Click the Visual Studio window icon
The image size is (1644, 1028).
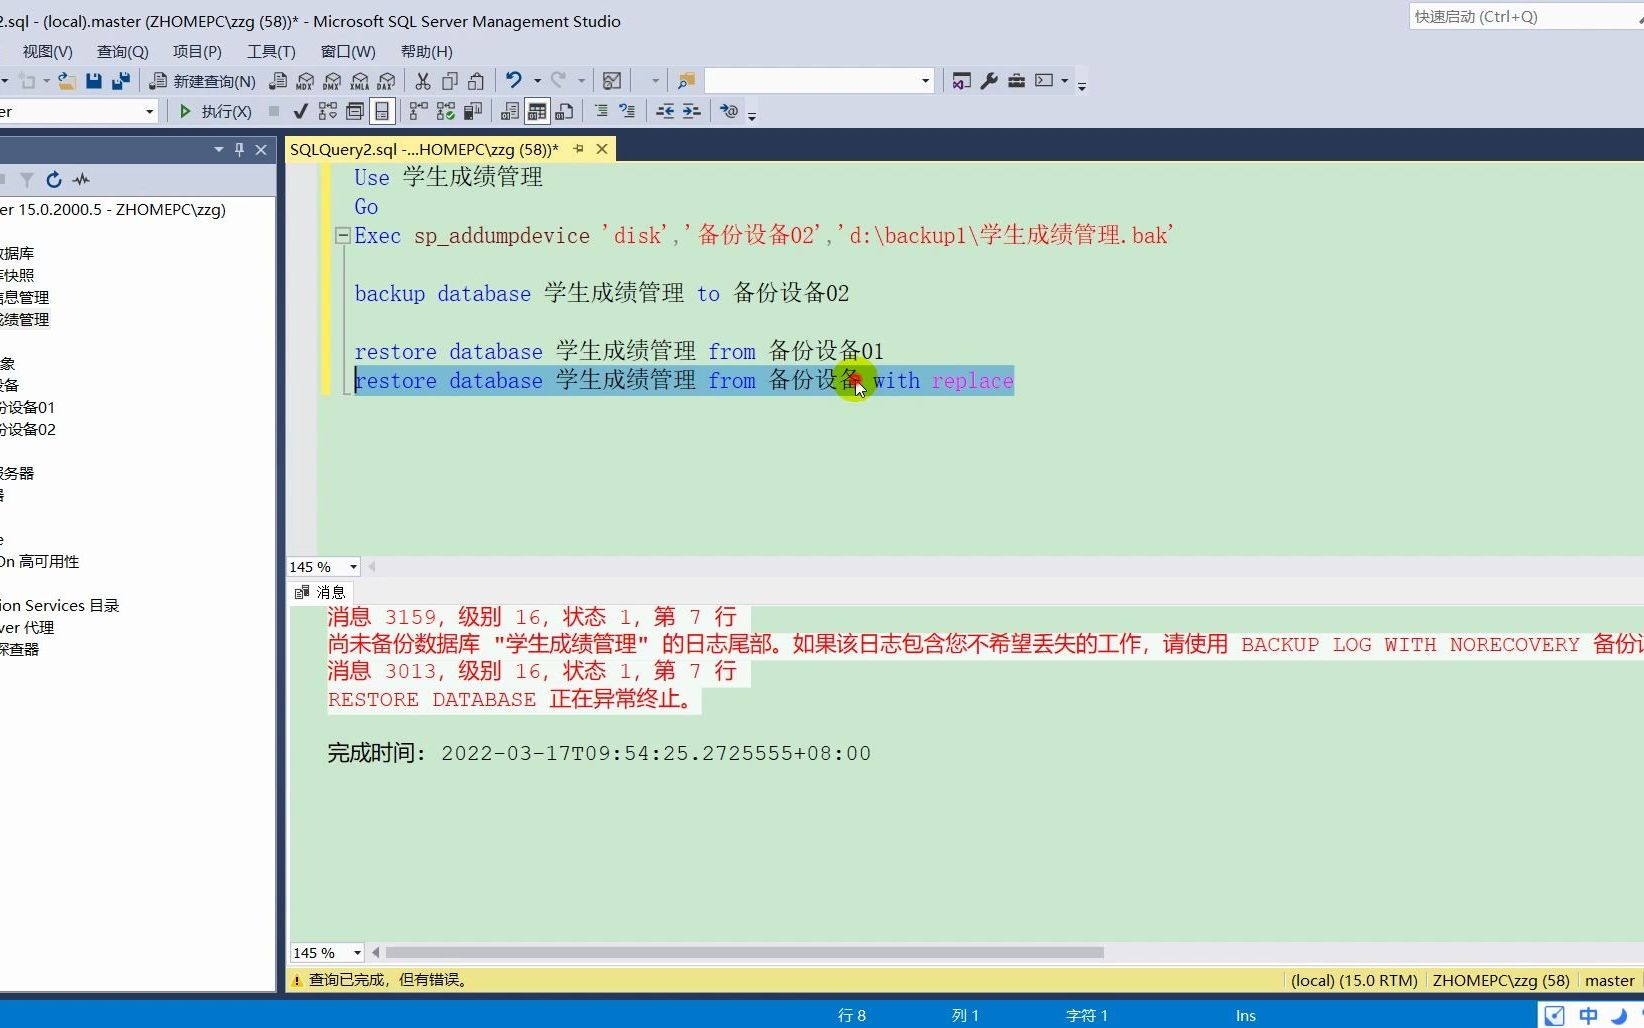961,81
